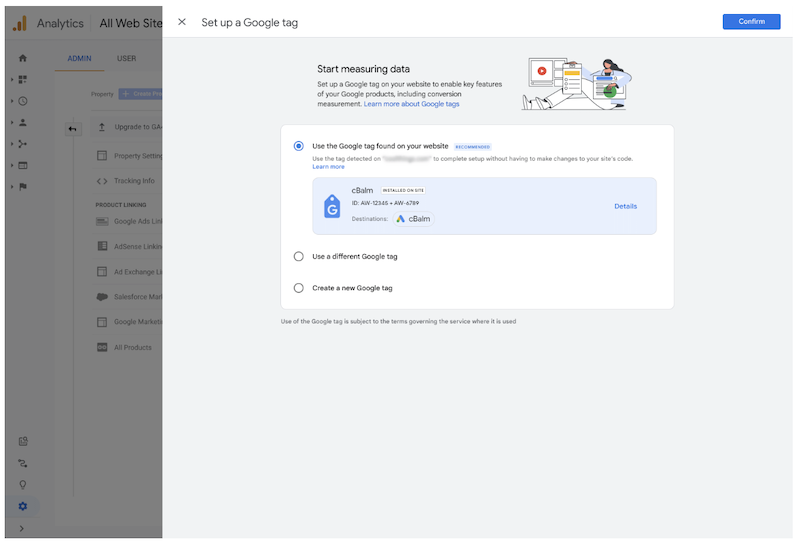This screenshot has height=545, width=800.
Task: Select Use the Google tag found on your website
Action: pyautogui.click(x=298, y=146)
